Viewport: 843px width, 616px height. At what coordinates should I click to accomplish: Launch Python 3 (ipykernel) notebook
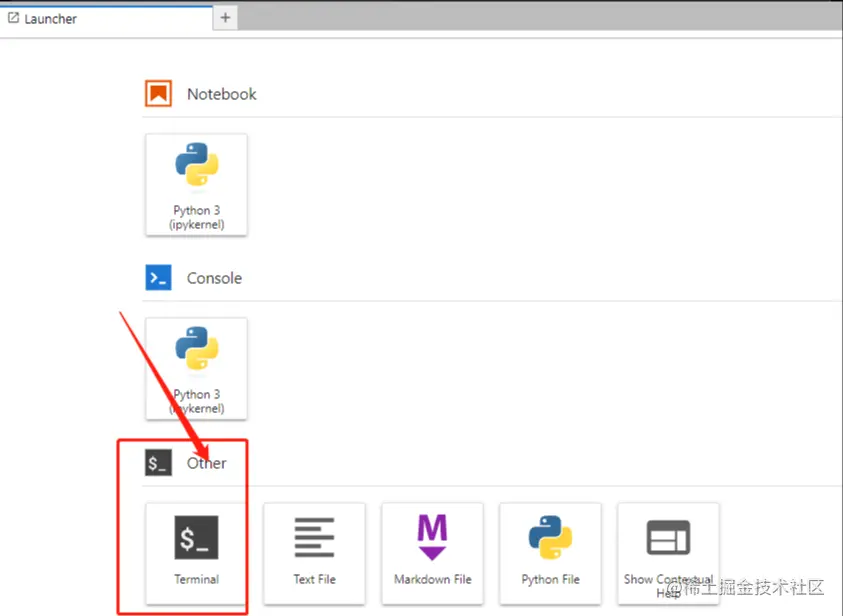pyautogui.click(x=196, y=184)
